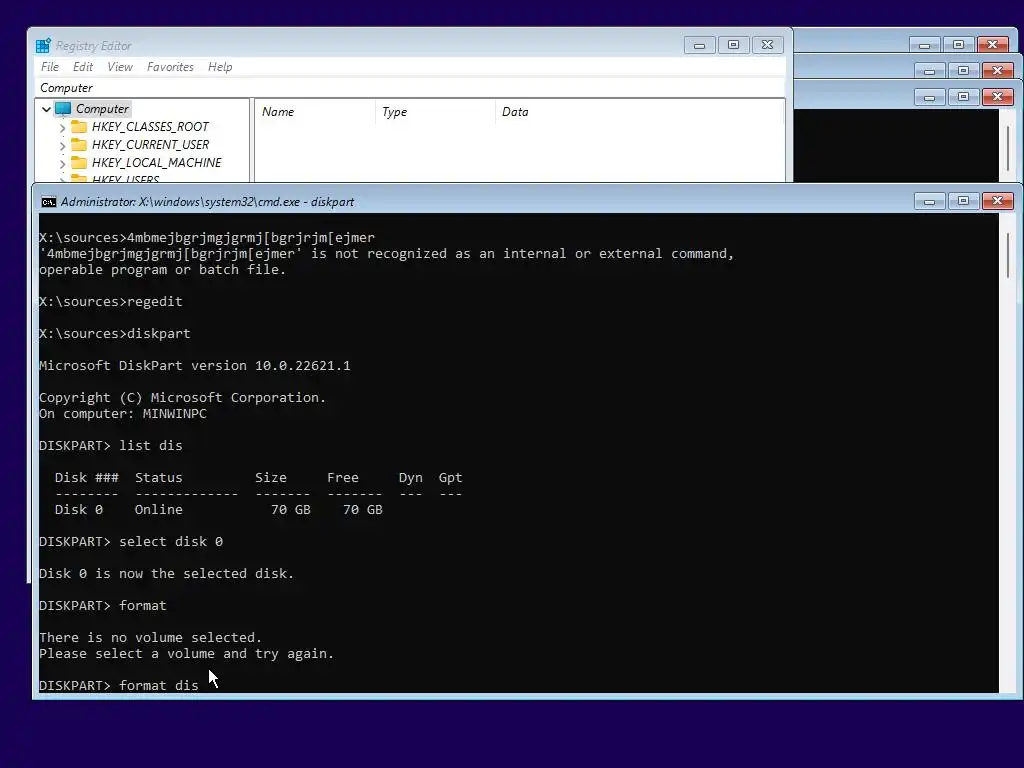Screen dimensions: 1024x768
Task: Click the Computer node monitor icon
Action: click(x=63, y=108)
